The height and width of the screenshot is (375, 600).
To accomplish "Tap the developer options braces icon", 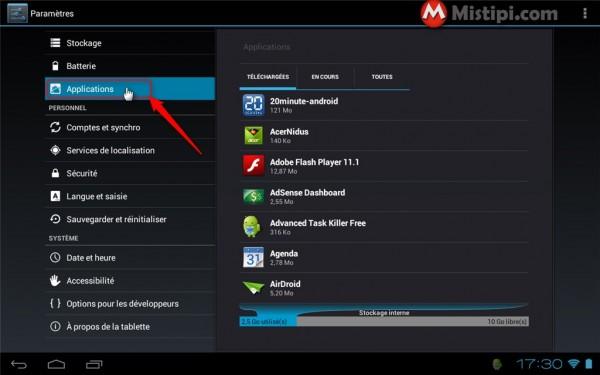I will tap(55, 303).
